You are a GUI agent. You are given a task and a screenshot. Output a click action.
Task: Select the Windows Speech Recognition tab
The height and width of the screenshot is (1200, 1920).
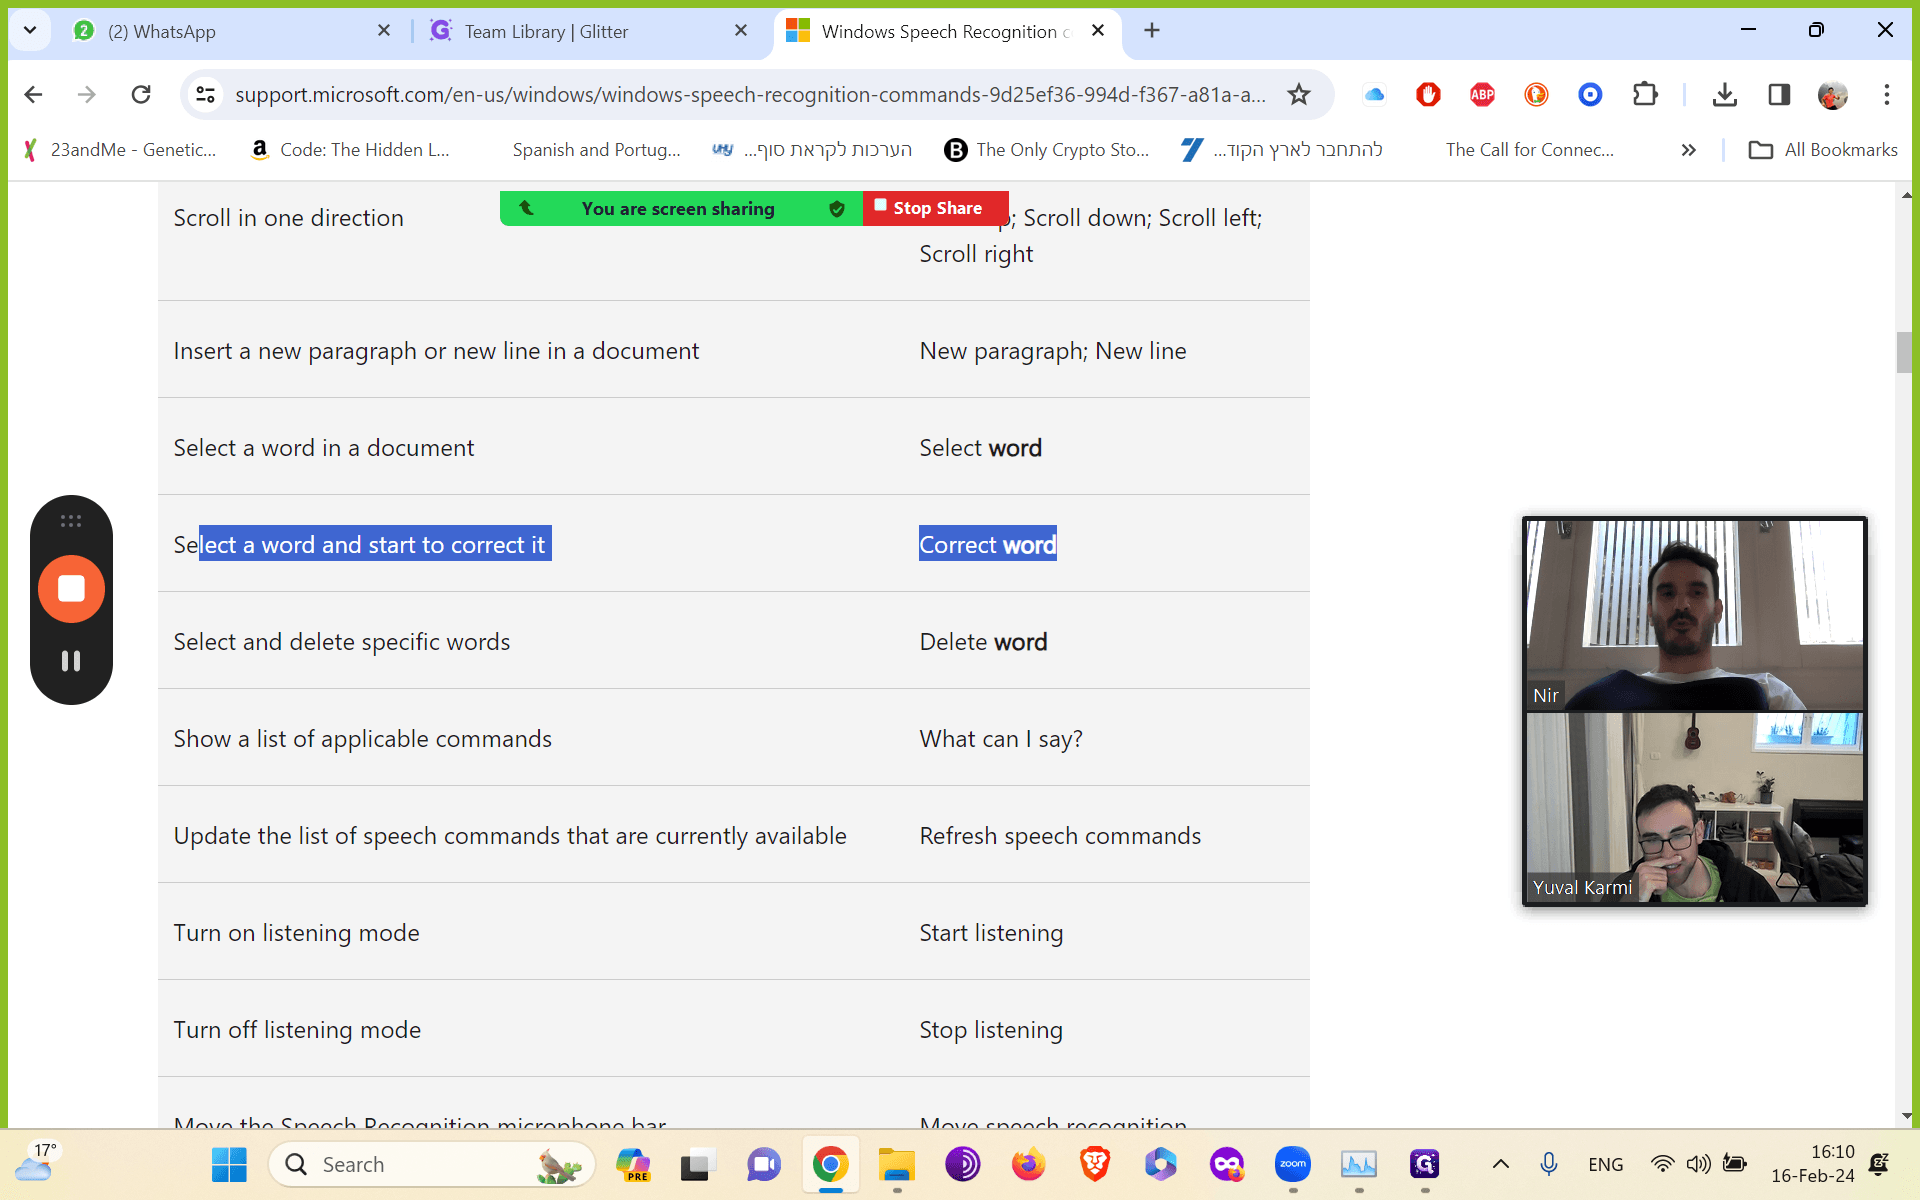click(x=945, y=31)
